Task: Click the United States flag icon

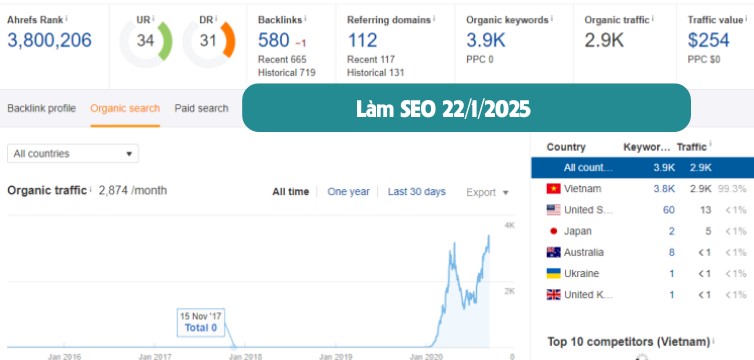Action: pos(553,210)
